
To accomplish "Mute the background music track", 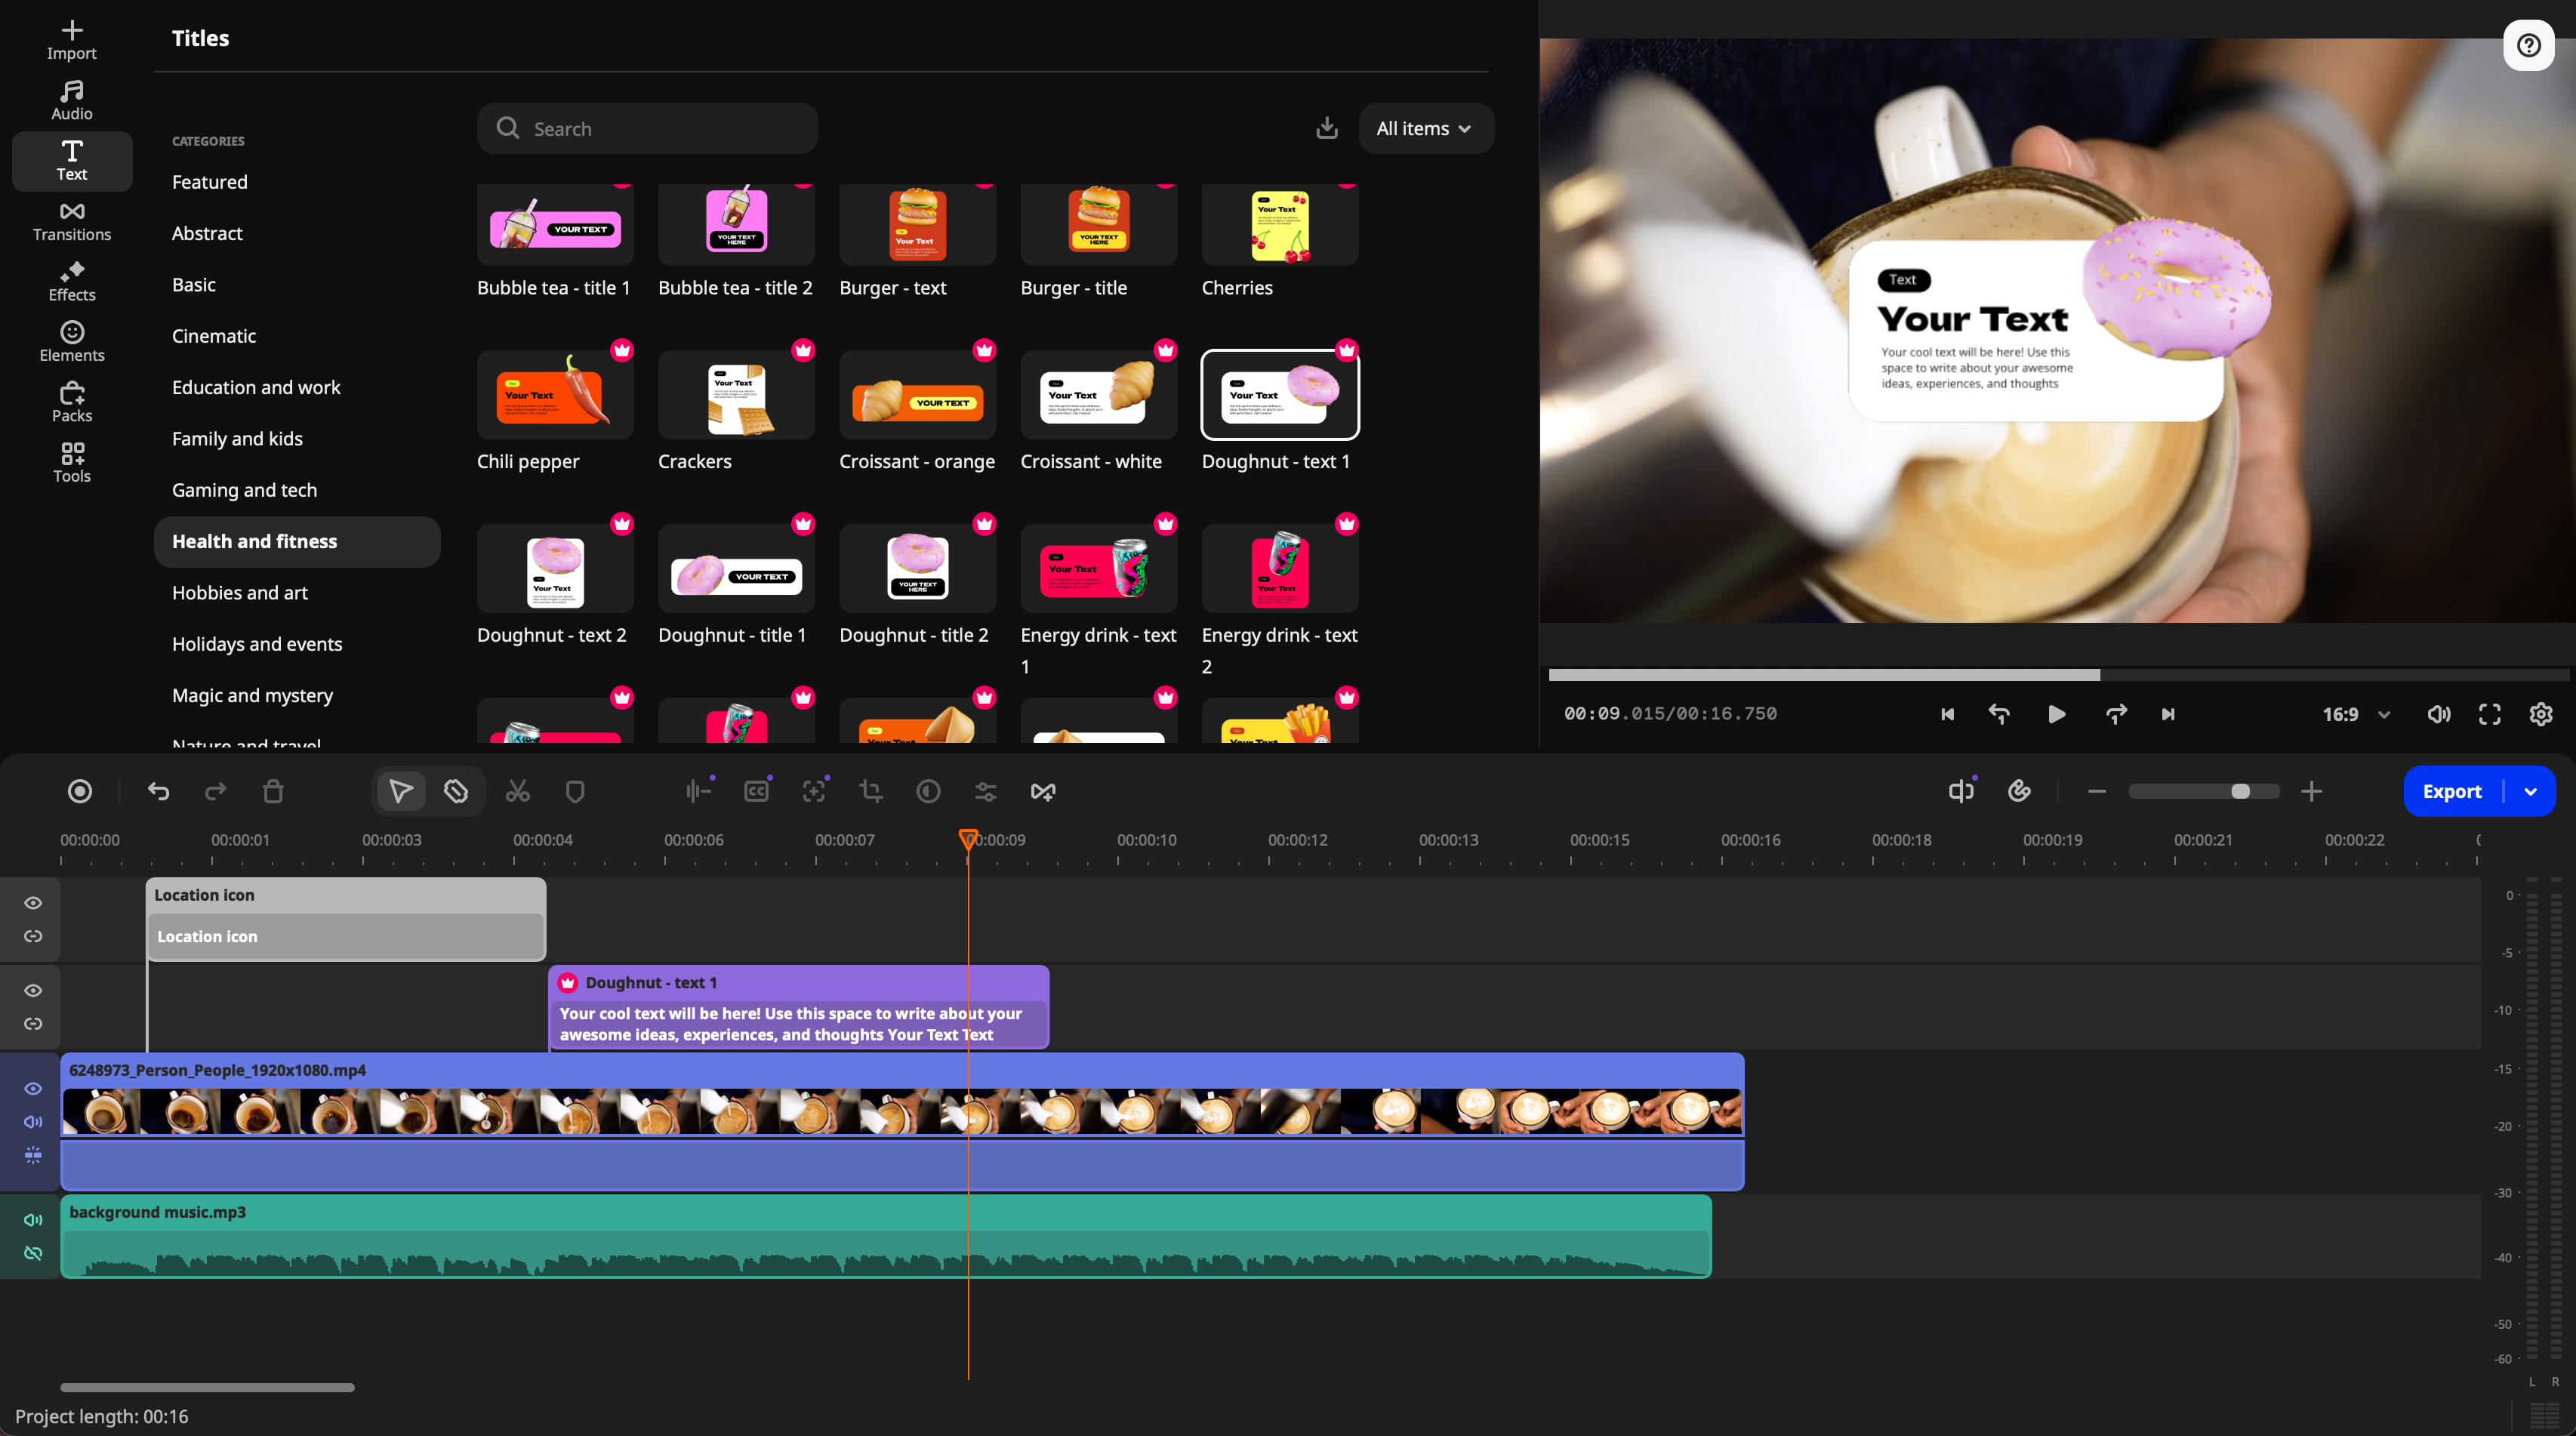I will tap(33, 1219).
